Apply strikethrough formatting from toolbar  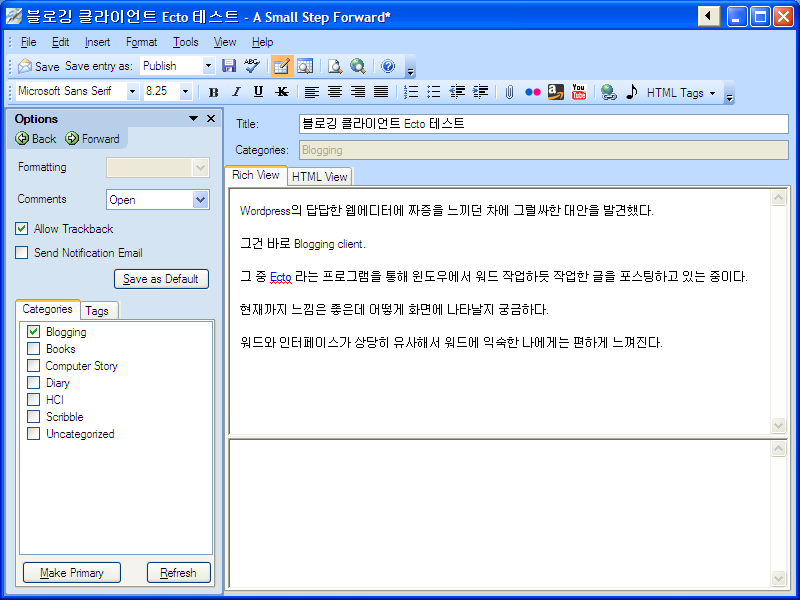282,92
